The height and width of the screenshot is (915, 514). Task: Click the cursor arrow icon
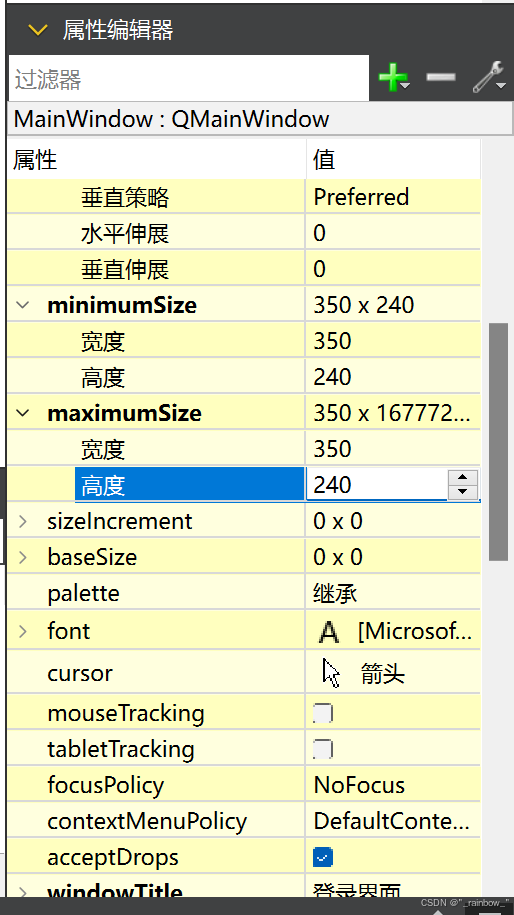click(x=331, y=672)
